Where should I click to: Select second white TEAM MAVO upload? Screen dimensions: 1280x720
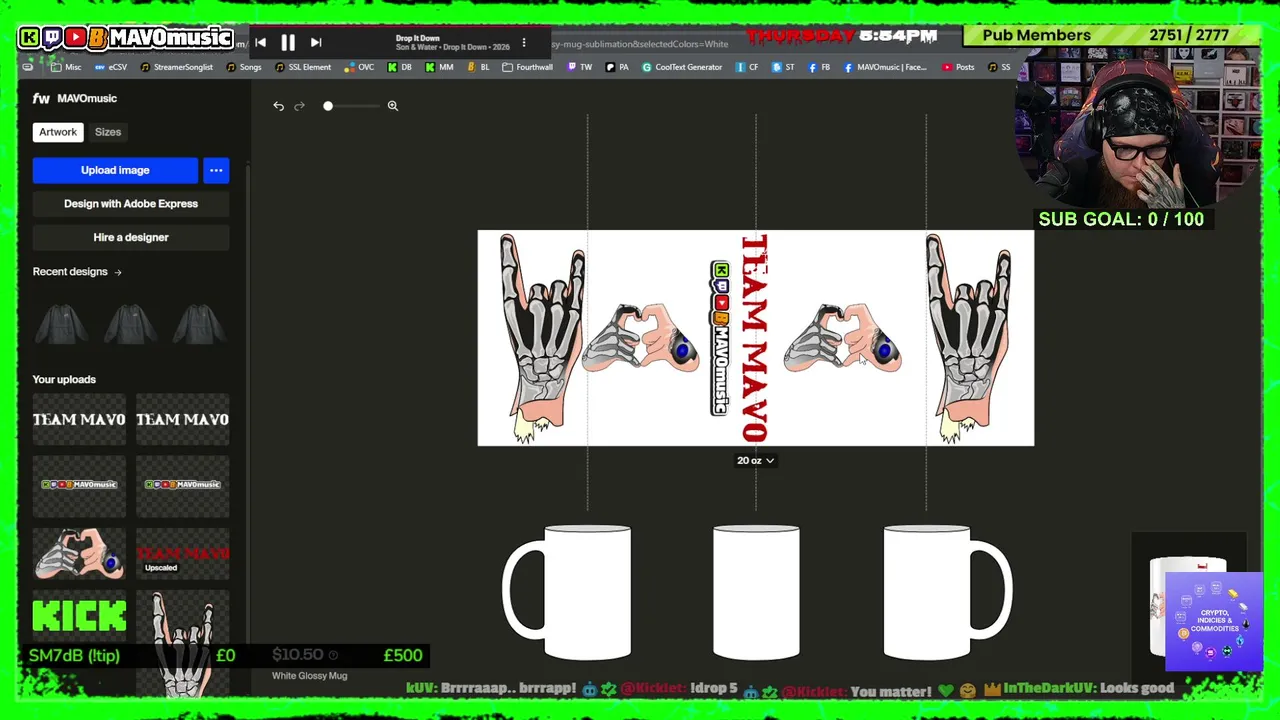[183, 419]
